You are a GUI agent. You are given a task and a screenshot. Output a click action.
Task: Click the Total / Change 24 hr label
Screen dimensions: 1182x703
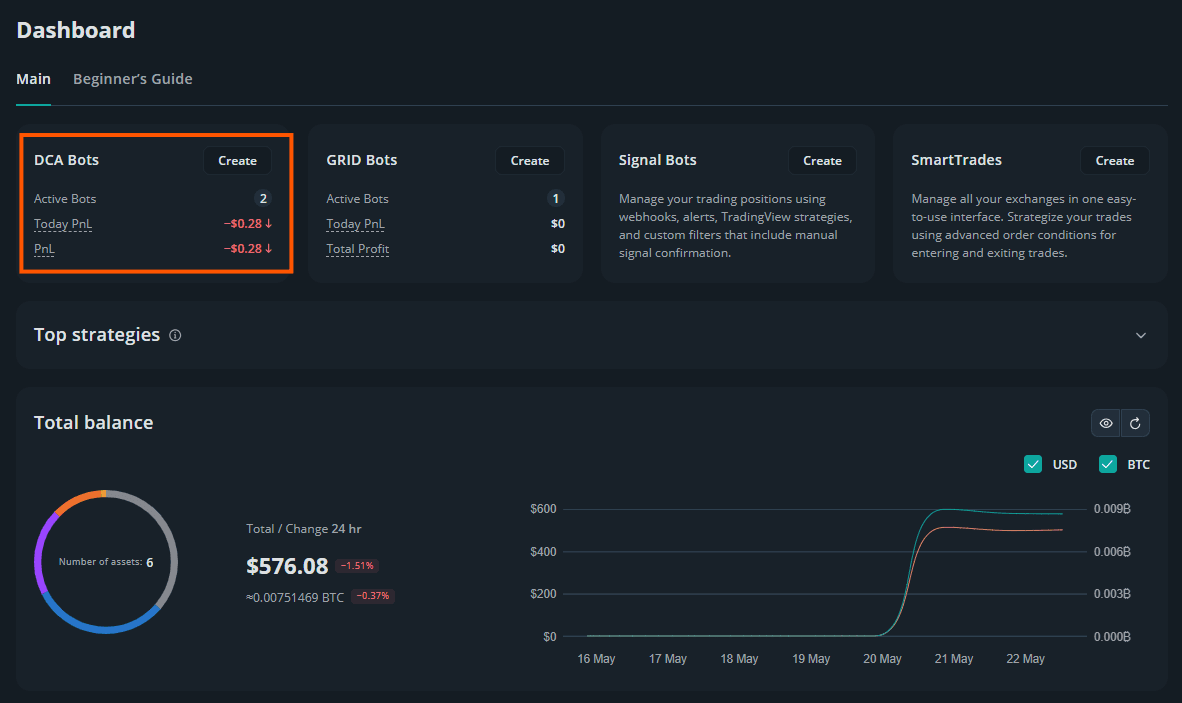point(304,529)
